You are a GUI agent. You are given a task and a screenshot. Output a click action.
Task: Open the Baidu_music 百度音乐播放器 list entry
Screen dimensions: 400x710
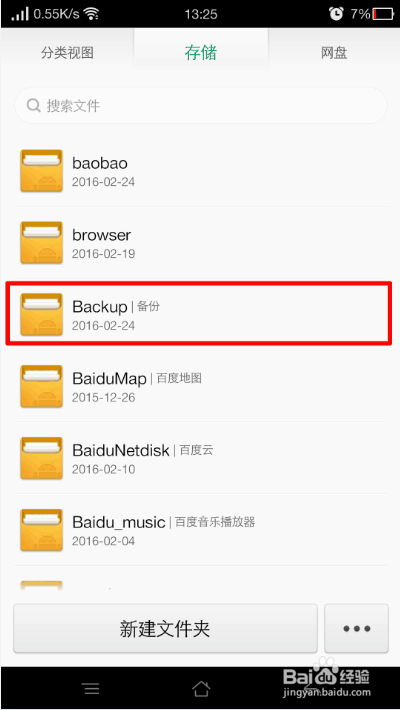point(201,530)
